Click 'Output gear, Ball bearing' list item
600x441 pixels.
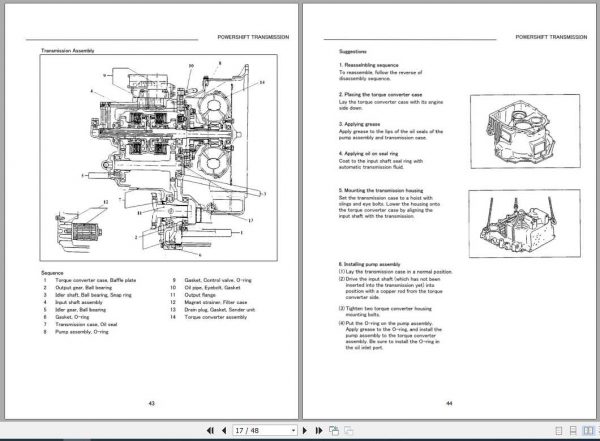[x=83, y=287]
